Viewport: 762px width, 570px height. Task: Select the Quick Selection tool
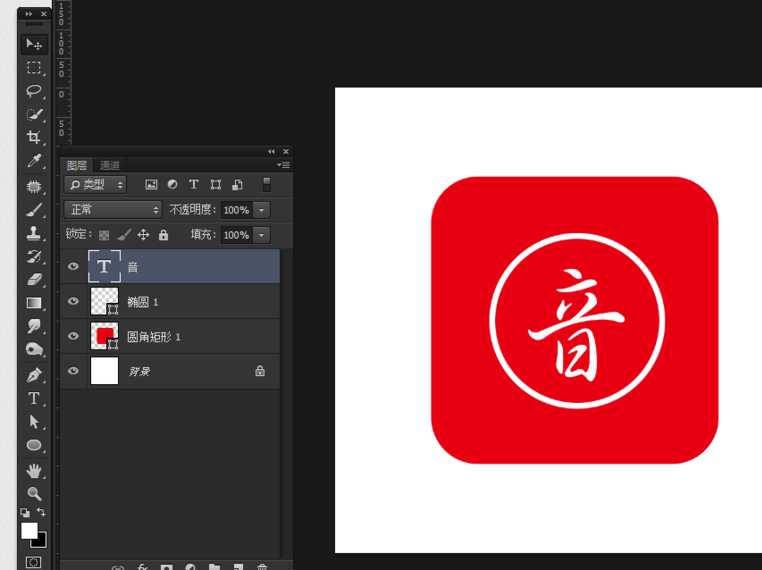pyautogui.click(x=34, y=114)
